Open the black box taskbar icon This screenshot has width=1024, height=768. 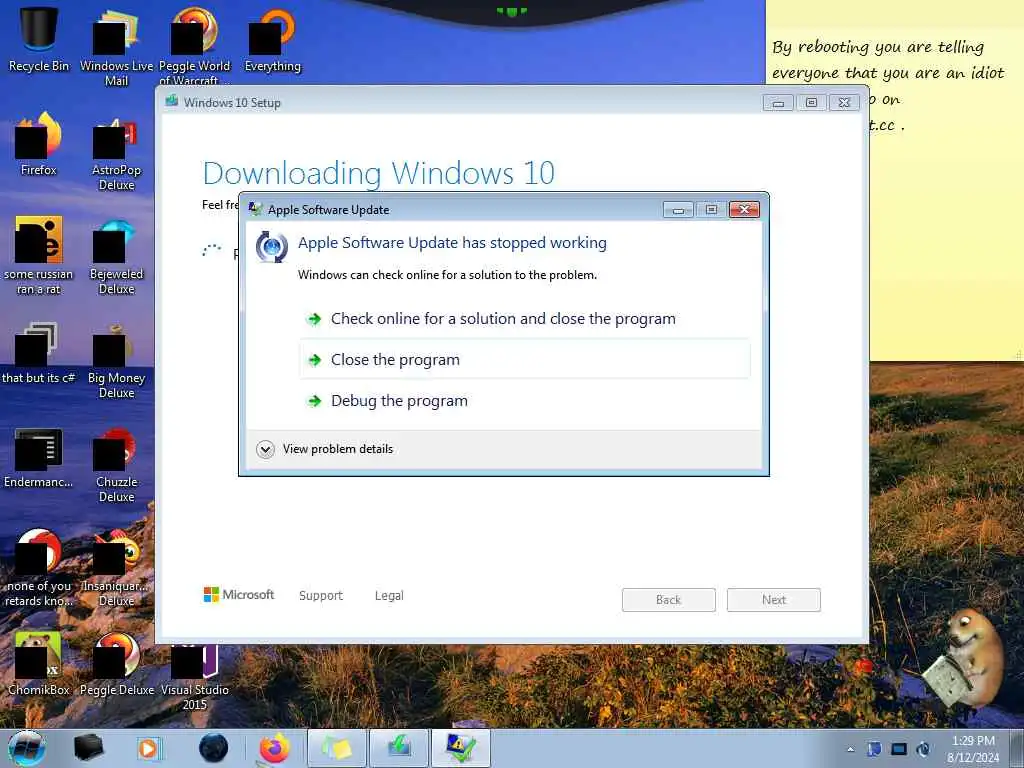point(89,748)
